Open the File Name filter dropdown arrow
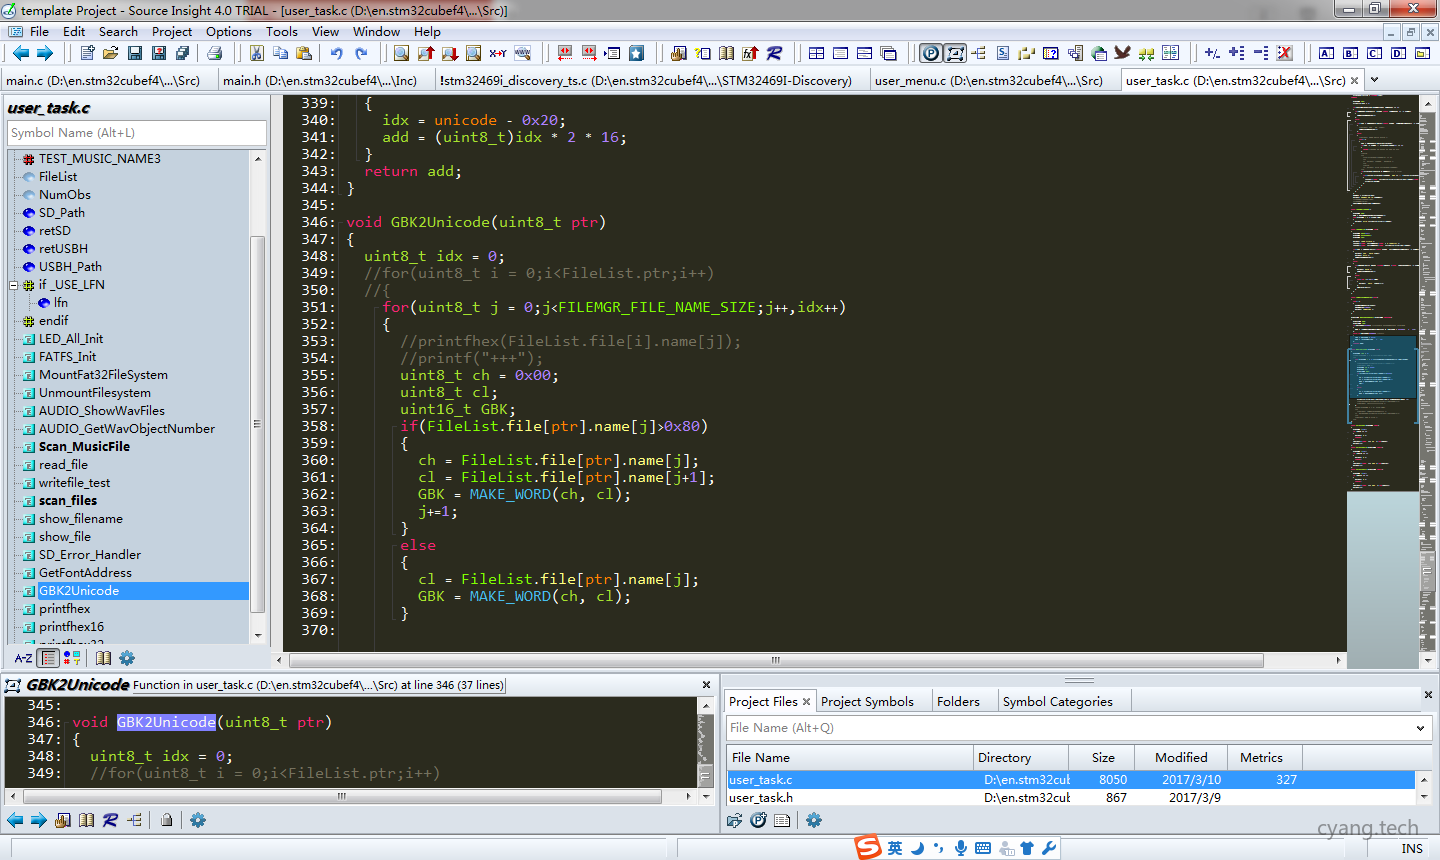 click(x=1420, y=728)
